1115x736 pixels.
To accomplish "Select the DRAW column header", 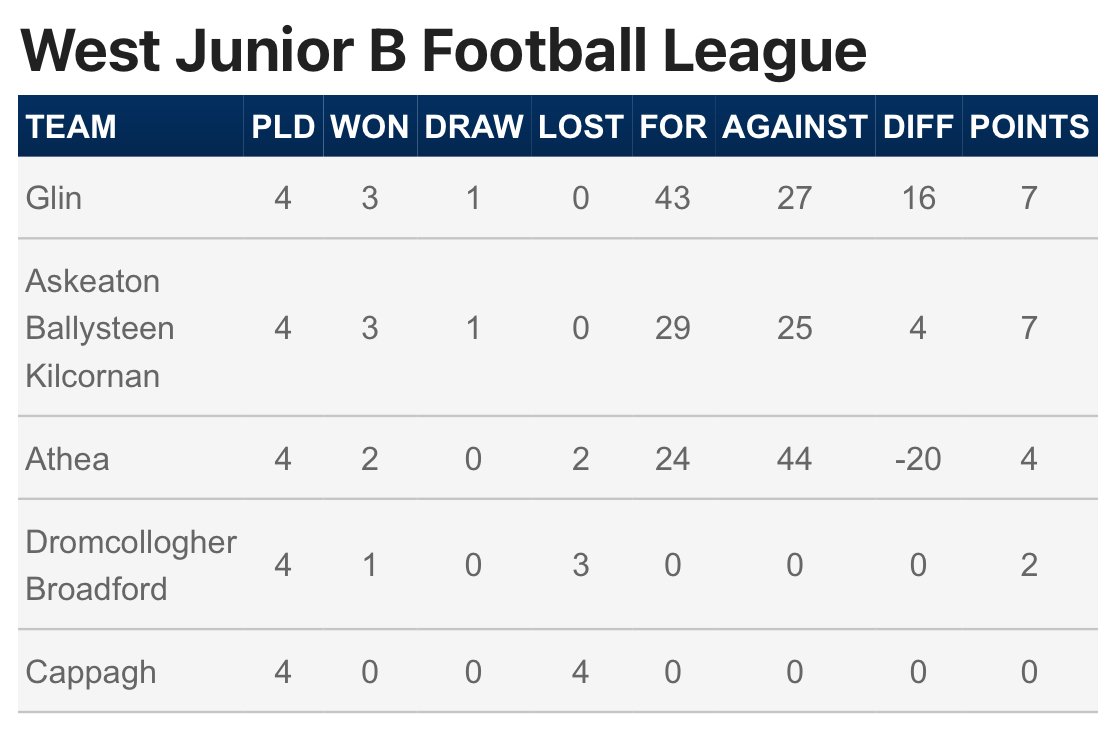I will [x=474, y=127].
